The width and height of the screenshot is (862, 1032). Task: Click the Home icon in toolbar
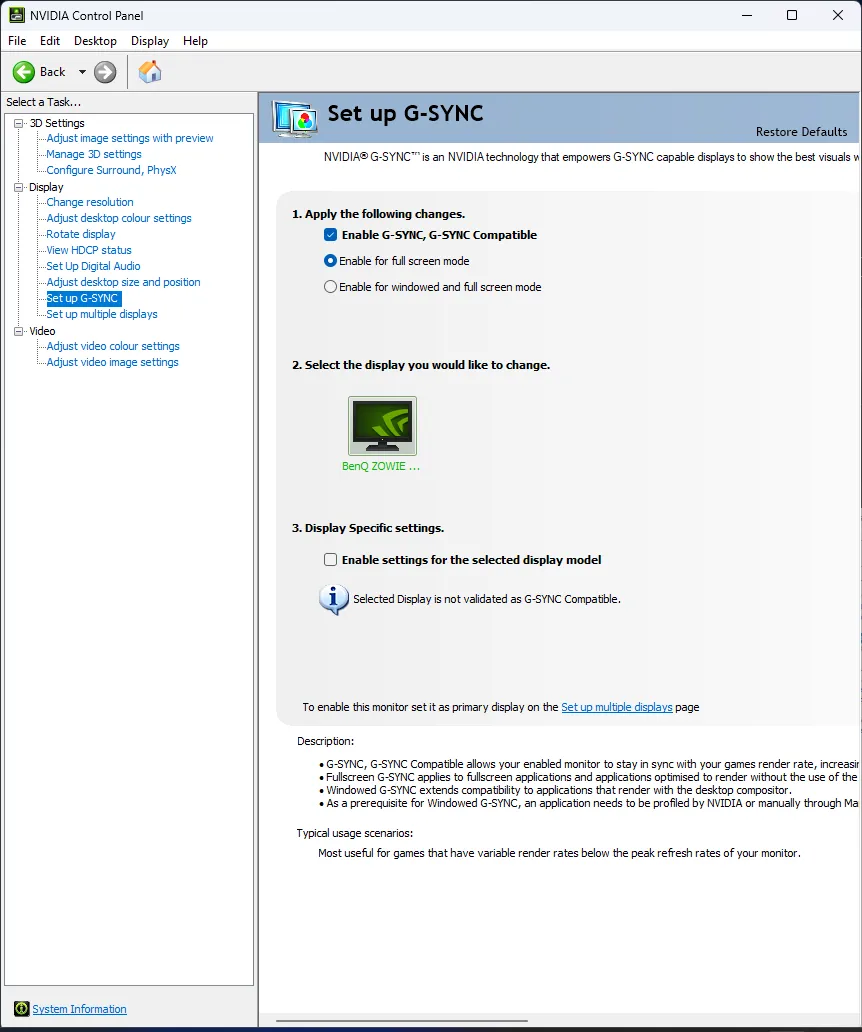pyautogui.click(x=150, y=72)
